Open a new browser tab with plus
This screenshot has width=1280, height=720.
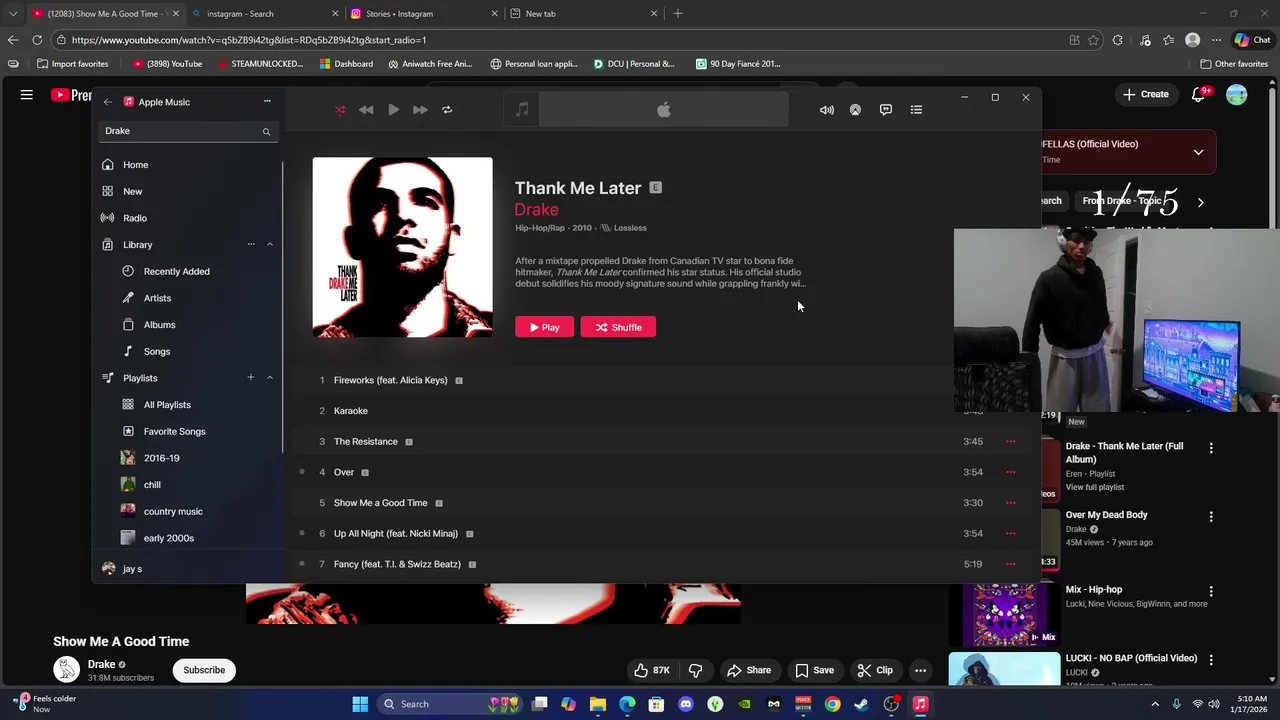point(678,14)
